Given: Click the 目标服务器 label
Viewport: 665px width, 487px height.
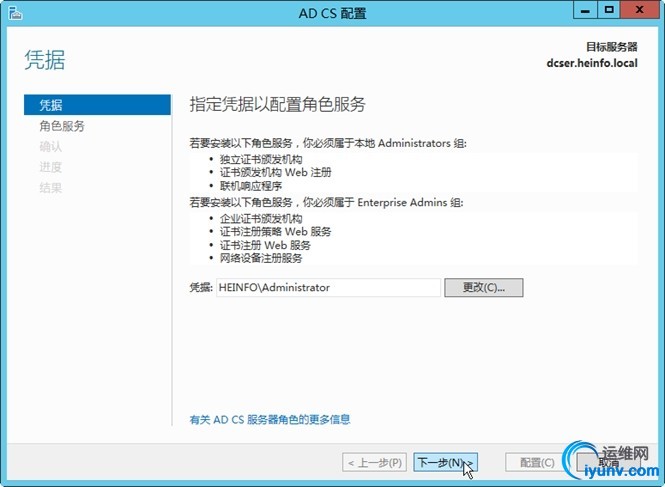Looking at the screenshot, I should pyautogui.click(x=612, y=47).
